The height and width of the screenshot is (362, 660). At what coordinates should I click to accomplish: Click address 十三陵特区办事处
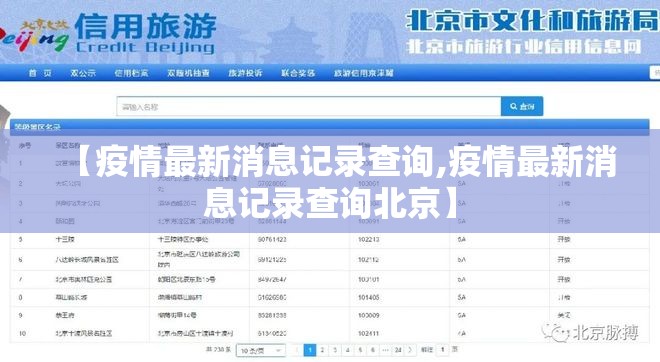(x=183, y=239)
